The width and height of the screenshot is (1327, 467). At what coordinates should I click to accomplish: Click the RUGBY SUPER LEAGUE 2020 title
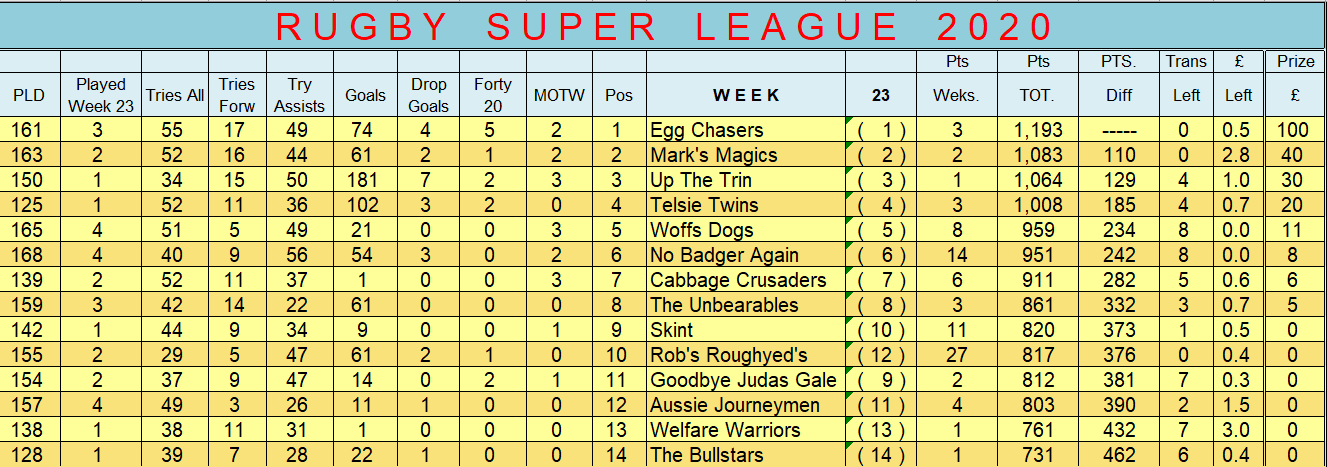(x=662, y=27)
